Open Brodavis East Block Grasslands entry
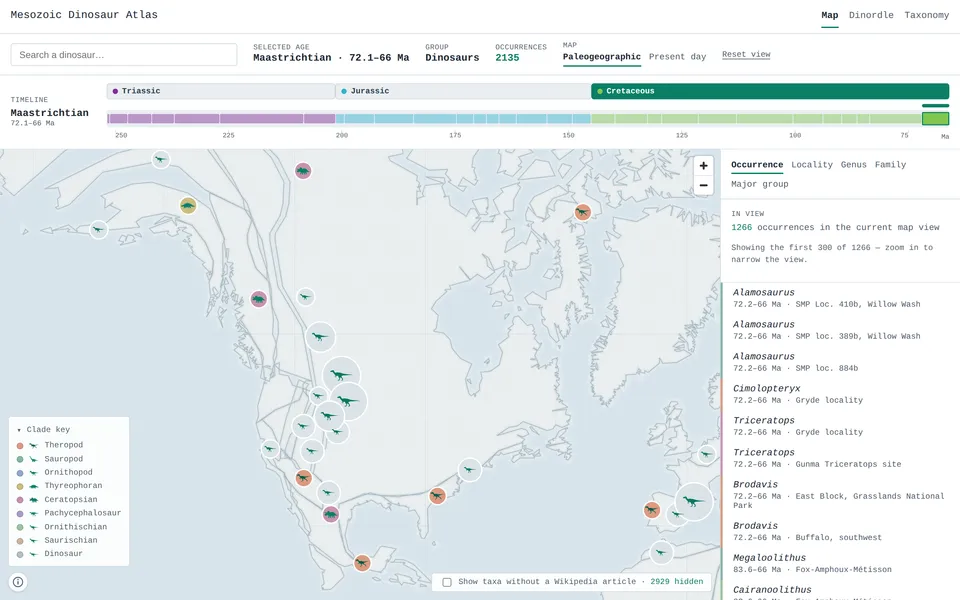The height and width of the screenshot is (600, 960). (840, 494)
